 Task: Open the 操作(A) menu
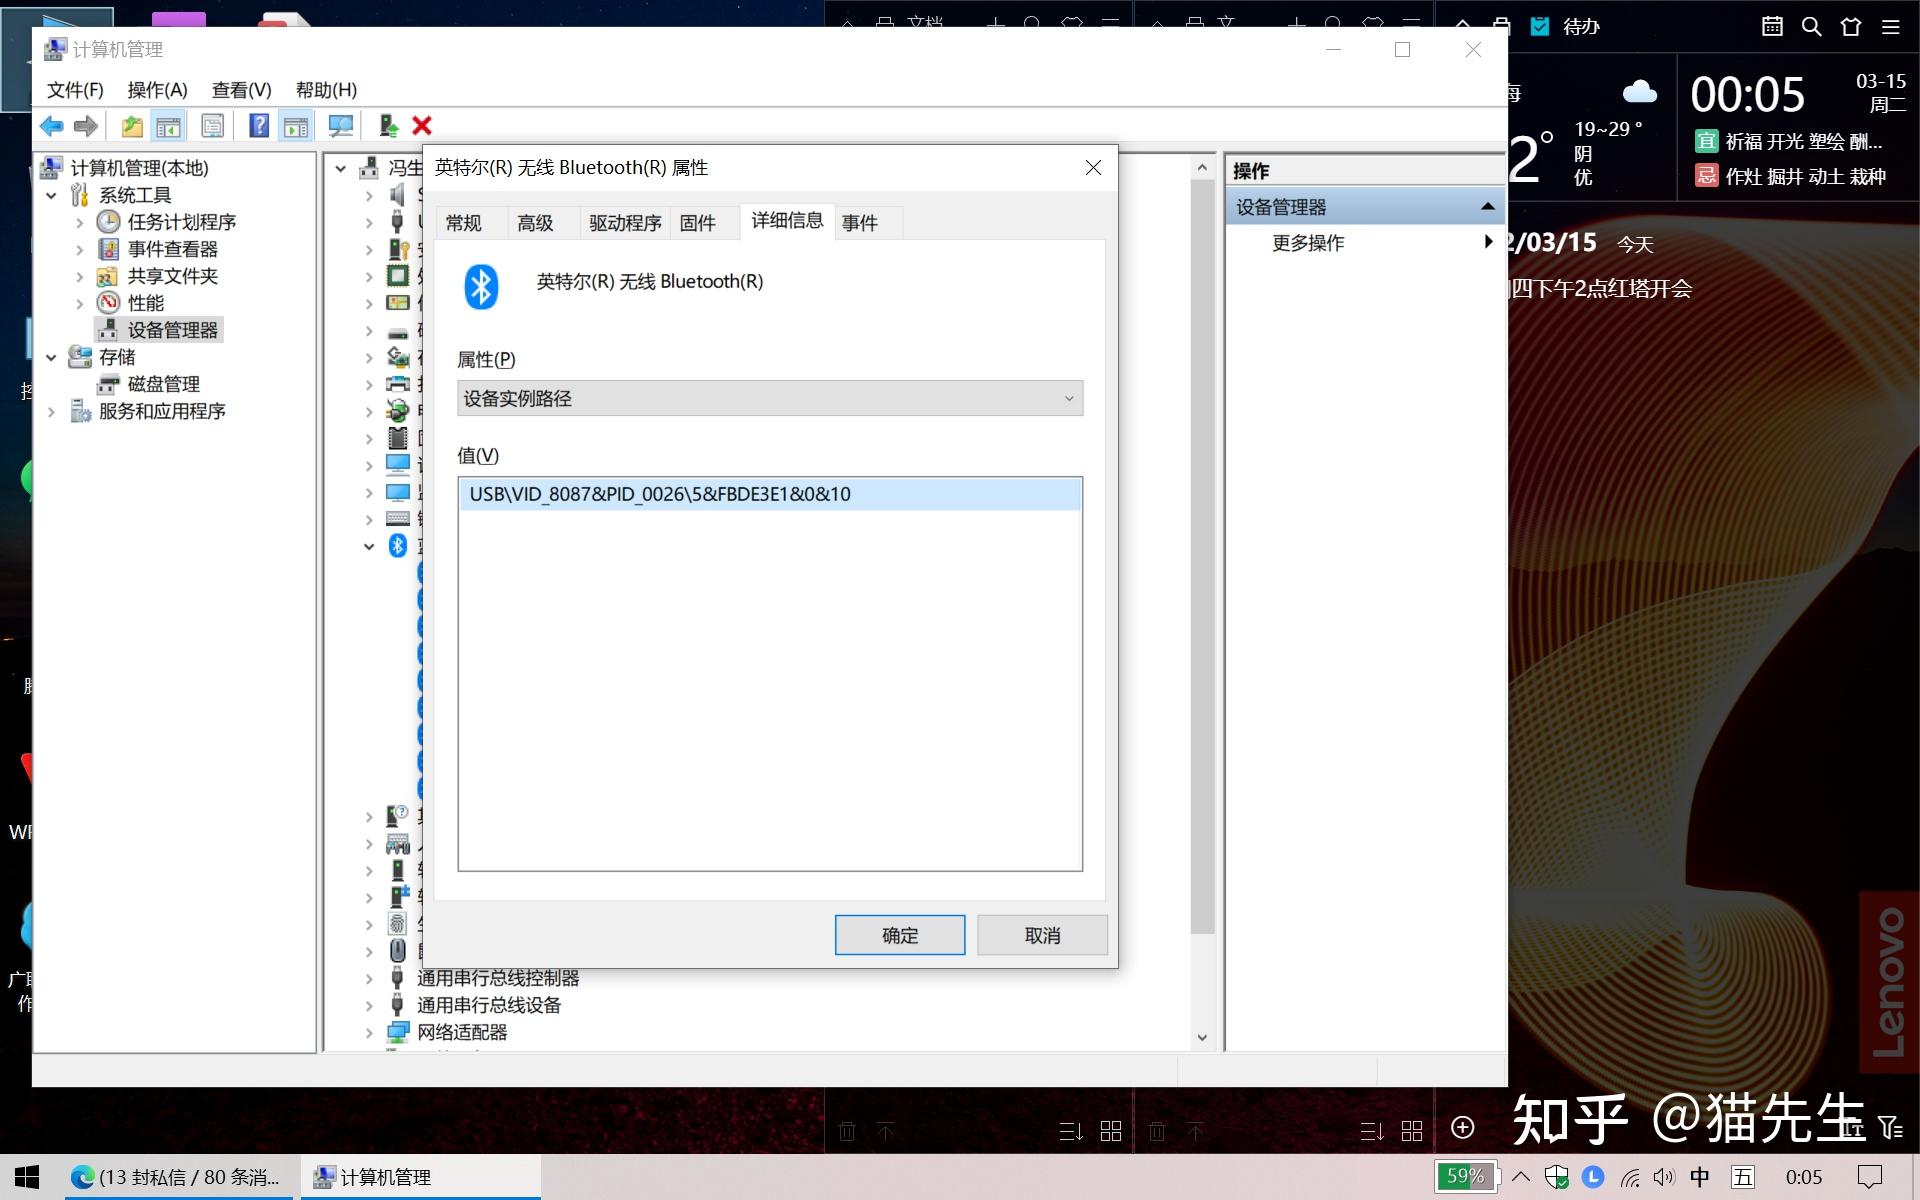[x=158, y=90]
